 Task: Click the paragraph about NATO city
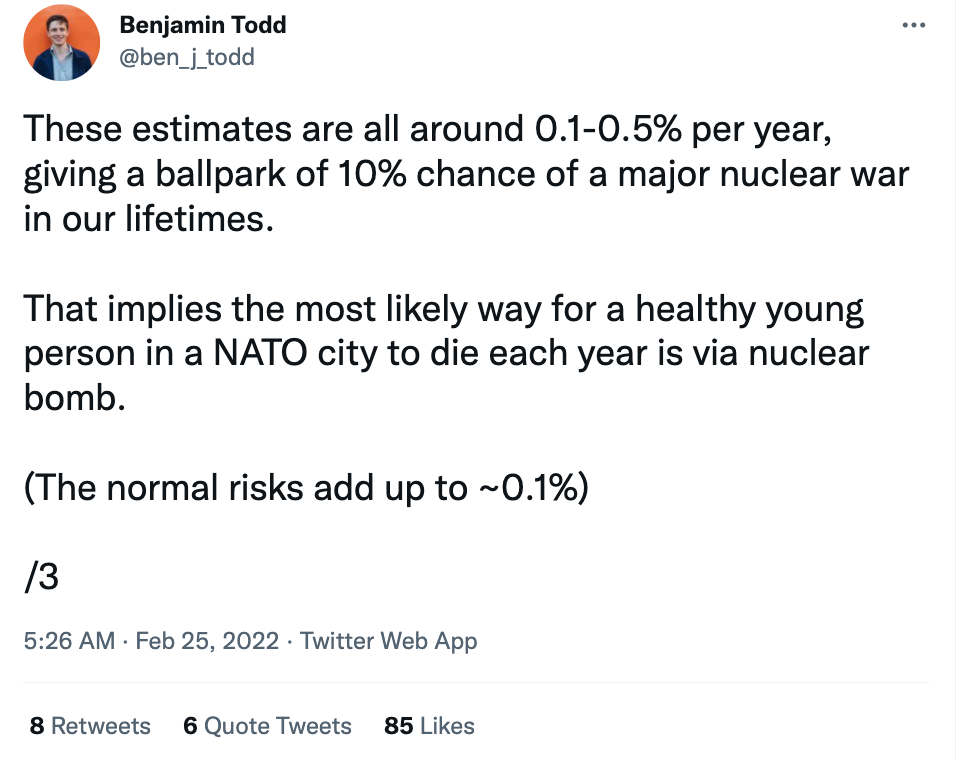coord(447,353)
